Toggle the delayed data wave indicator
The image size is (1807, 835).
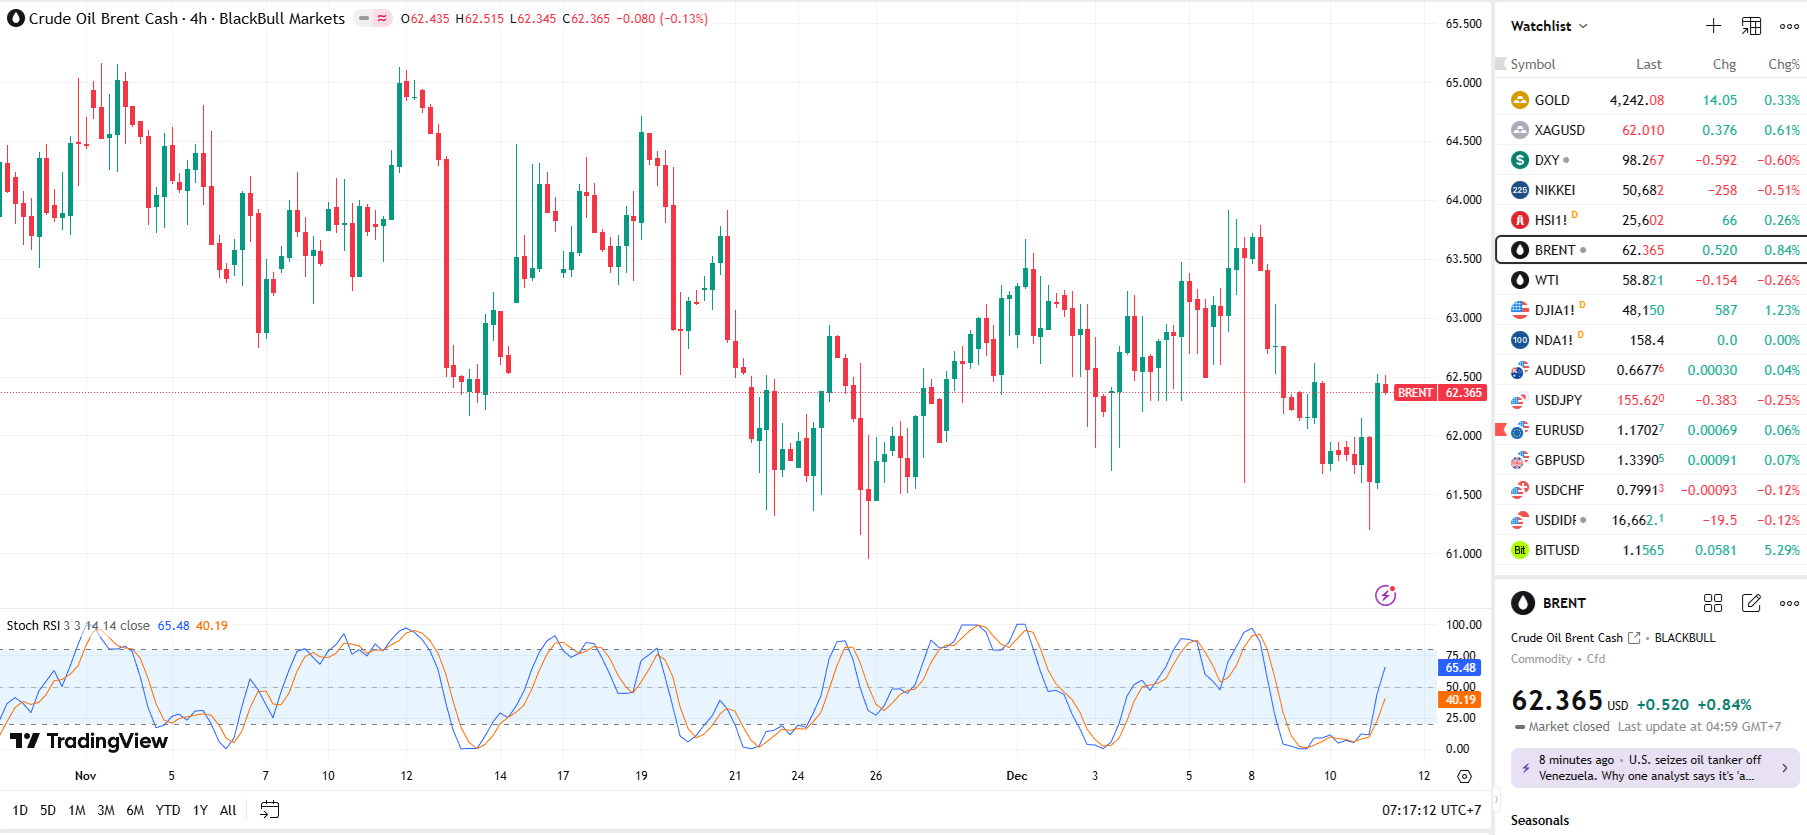click(x=382, y=19)
